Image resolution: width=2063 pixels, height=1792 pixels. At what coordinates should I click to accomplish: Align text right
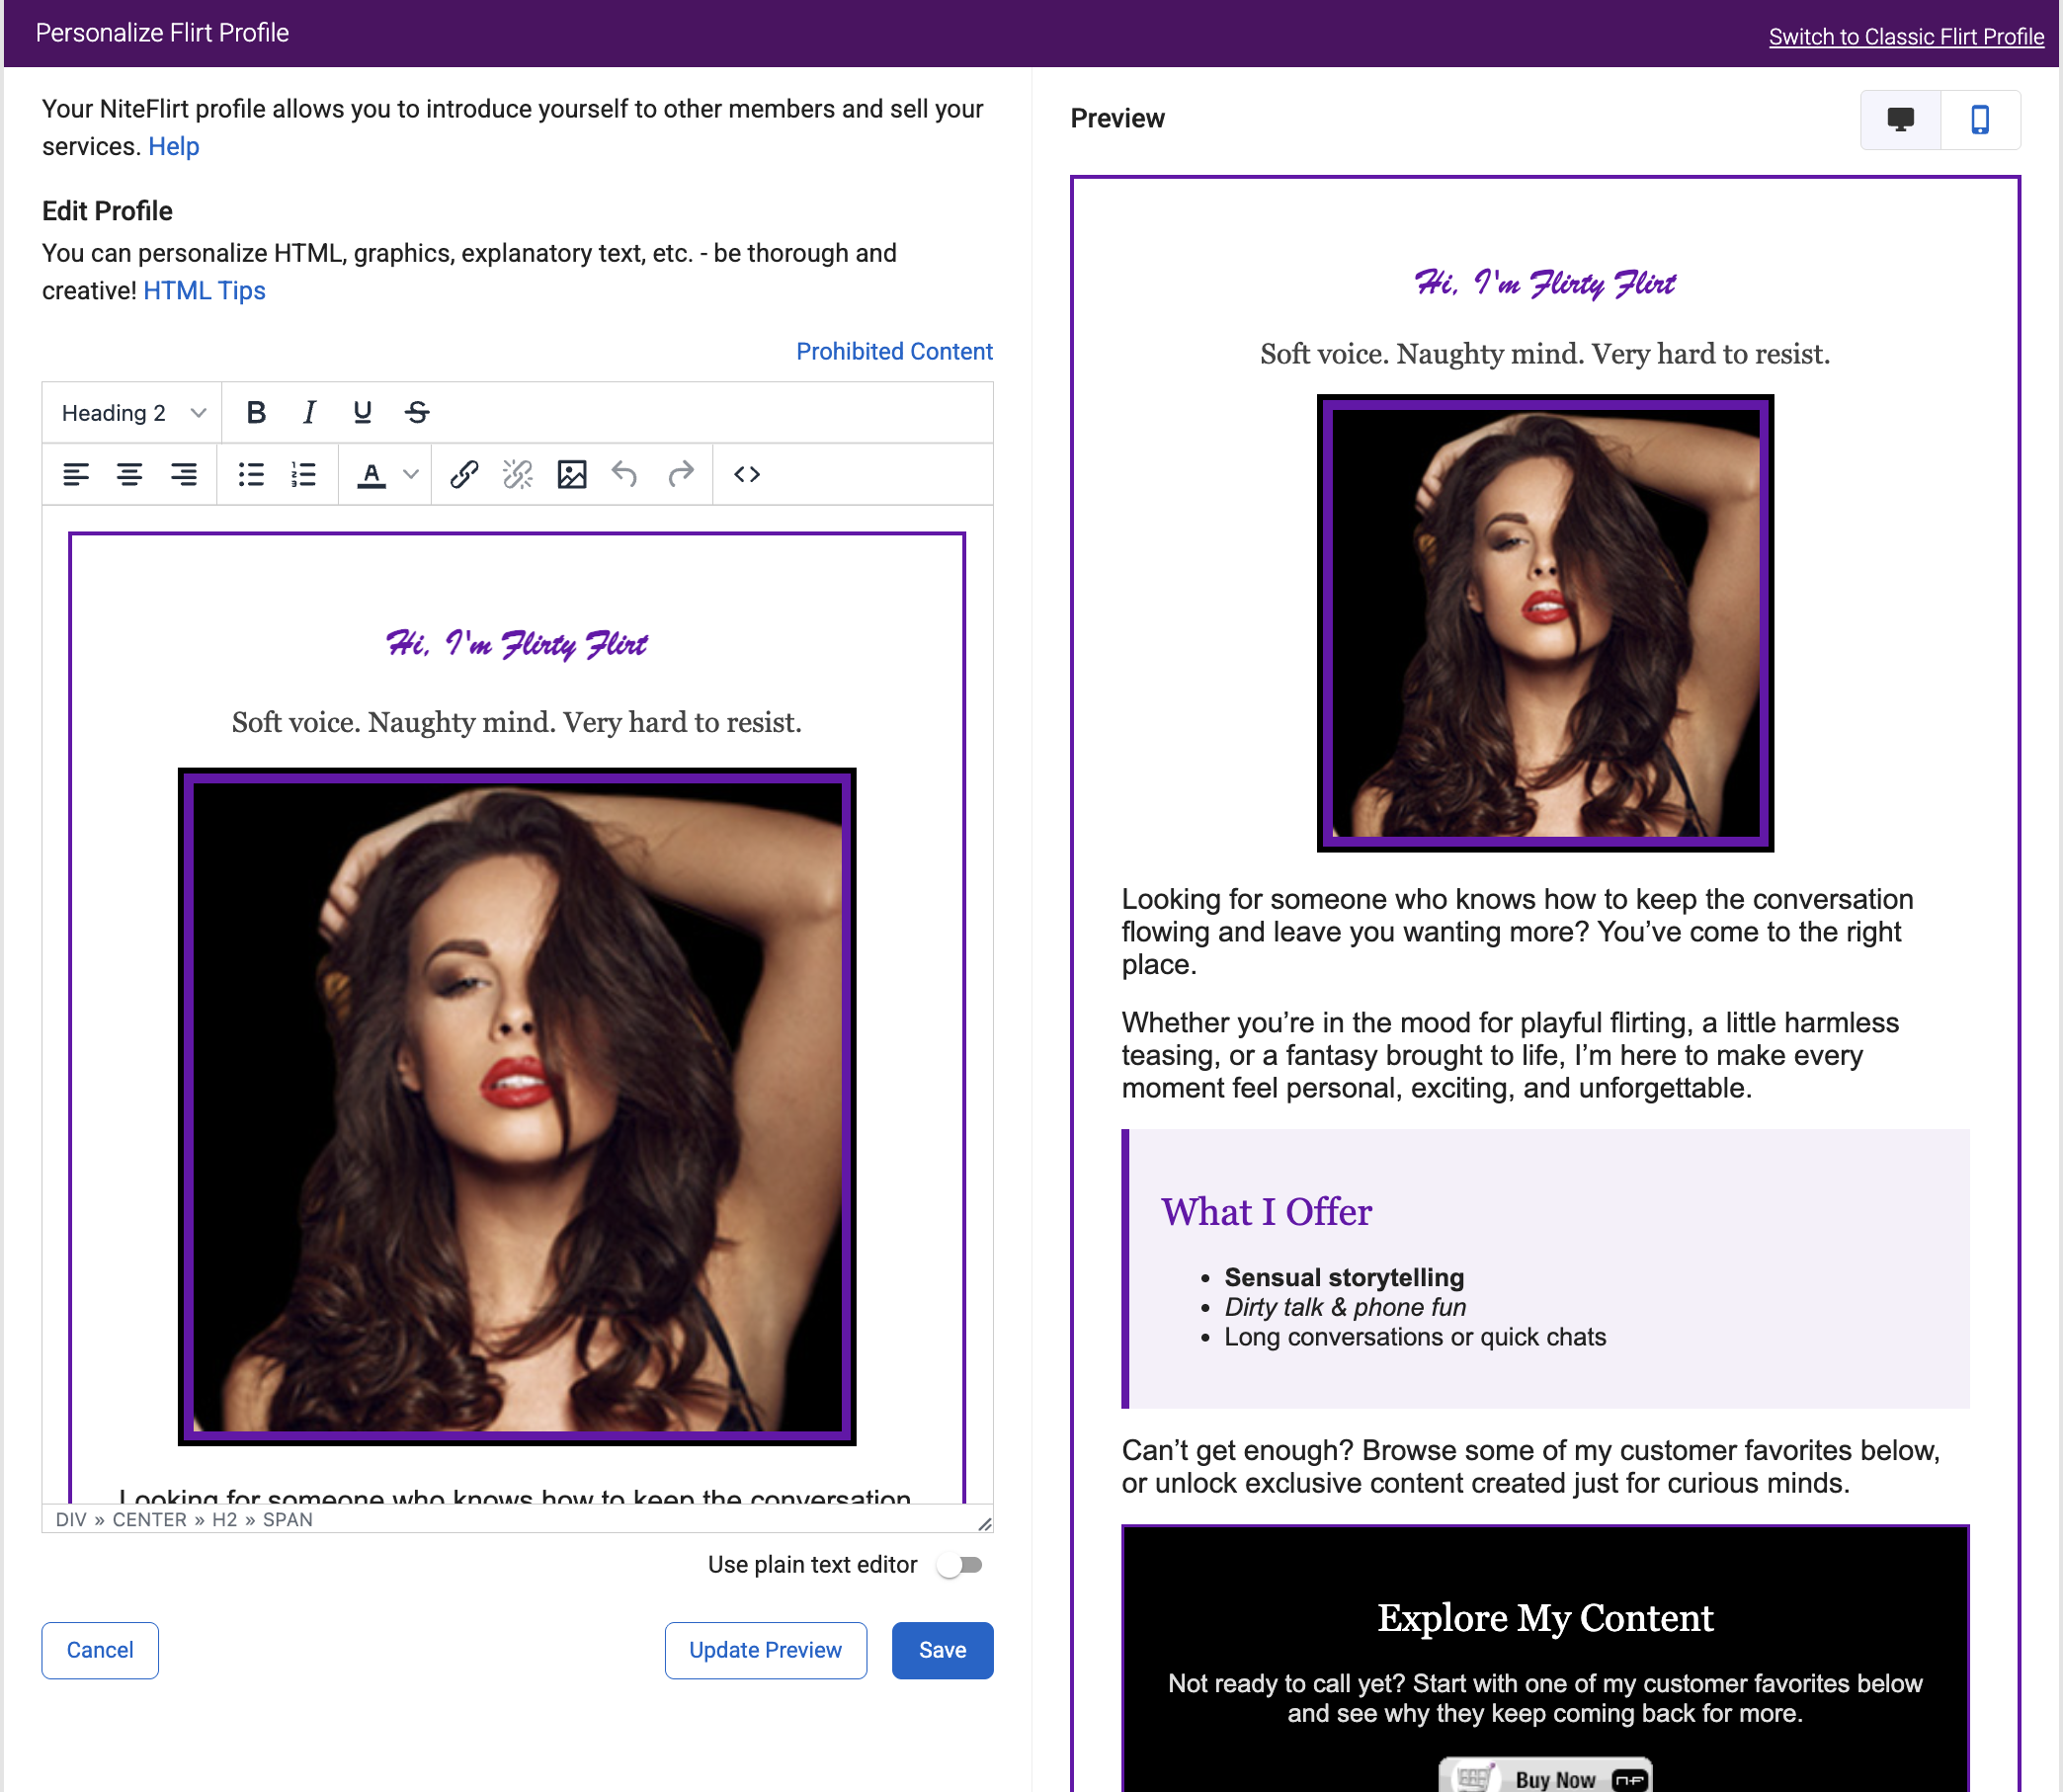point(183,474)
